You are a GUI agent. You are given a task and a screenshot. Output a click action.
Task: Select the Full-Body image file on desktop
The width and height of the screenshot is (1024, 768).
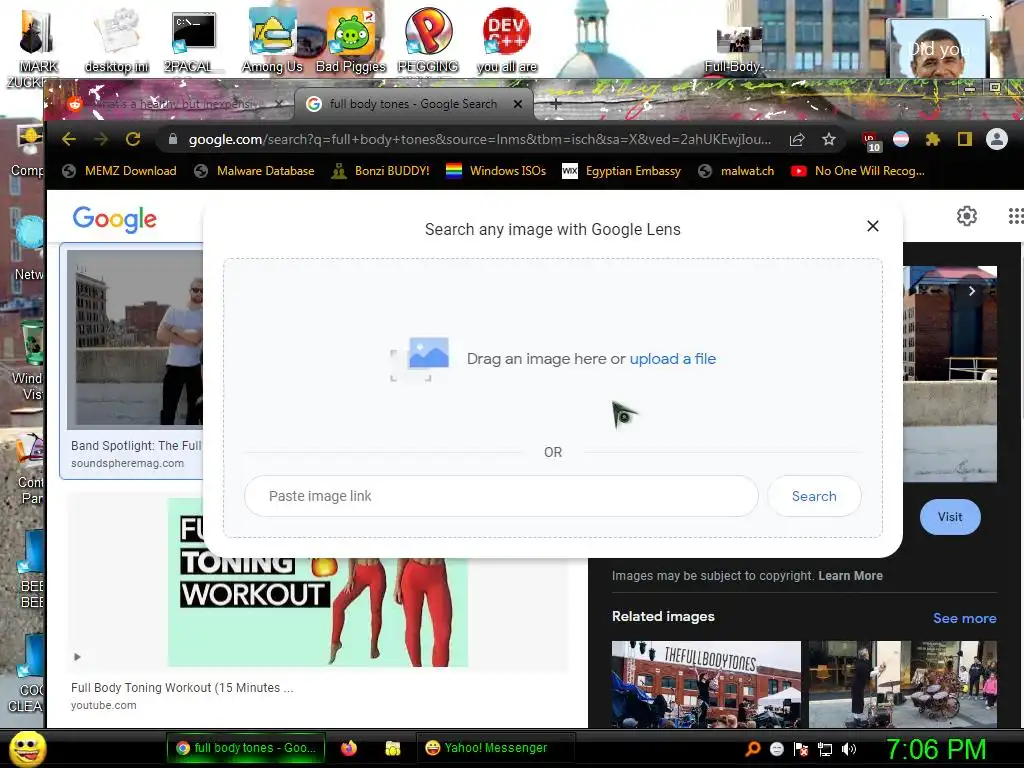[739, 49]
